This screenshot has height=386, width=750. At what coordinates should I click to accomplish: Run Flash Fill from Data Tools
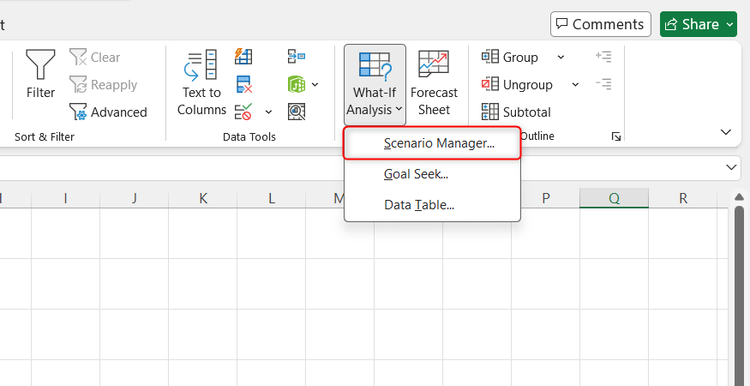(x=243, y=57)
